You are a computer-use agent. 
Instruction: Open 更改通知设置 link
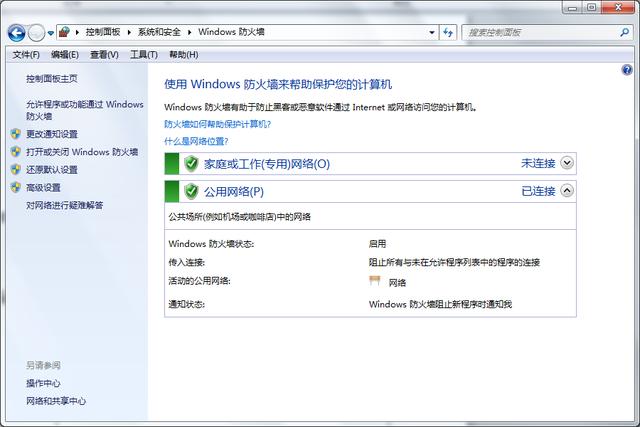[x=52, y=134]
